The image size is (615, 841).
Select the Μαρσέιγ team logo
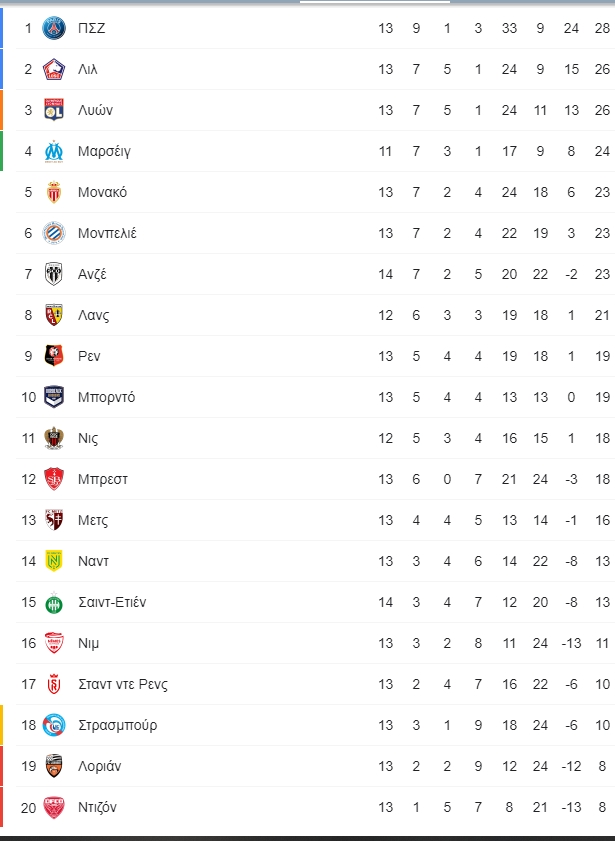coord(54,151)
